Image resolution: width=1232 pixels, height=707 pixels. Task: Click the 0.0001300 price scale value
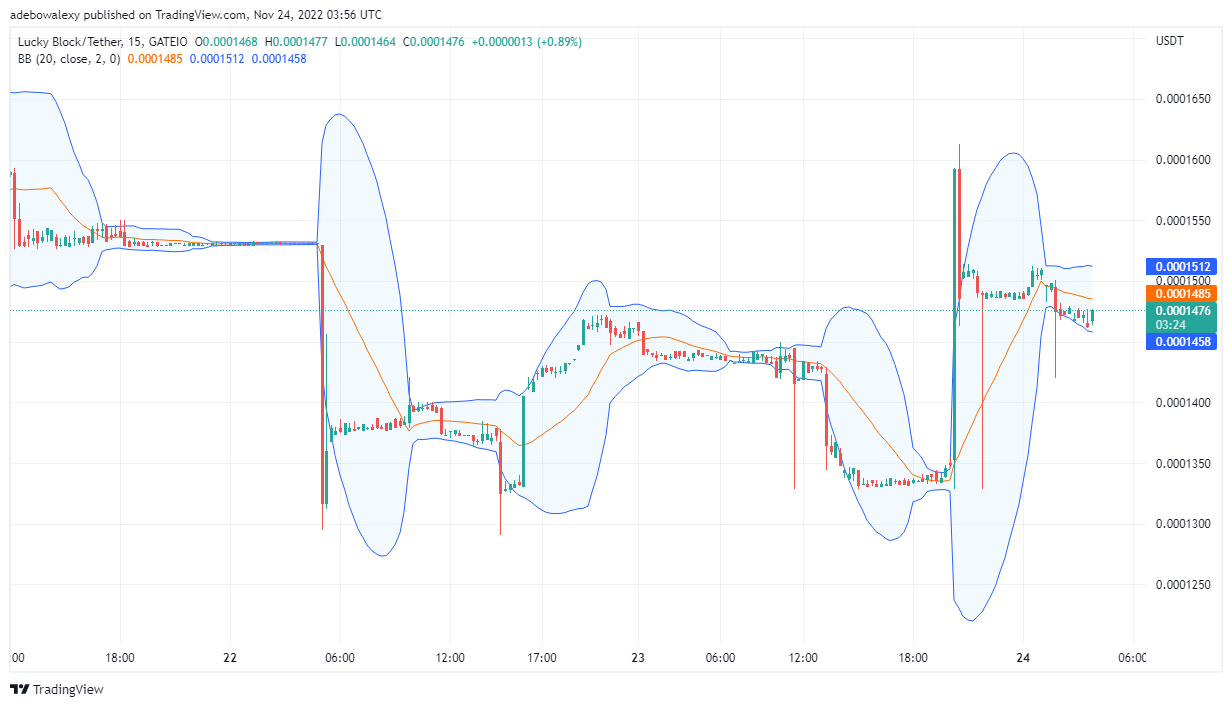coord(1183,524)
